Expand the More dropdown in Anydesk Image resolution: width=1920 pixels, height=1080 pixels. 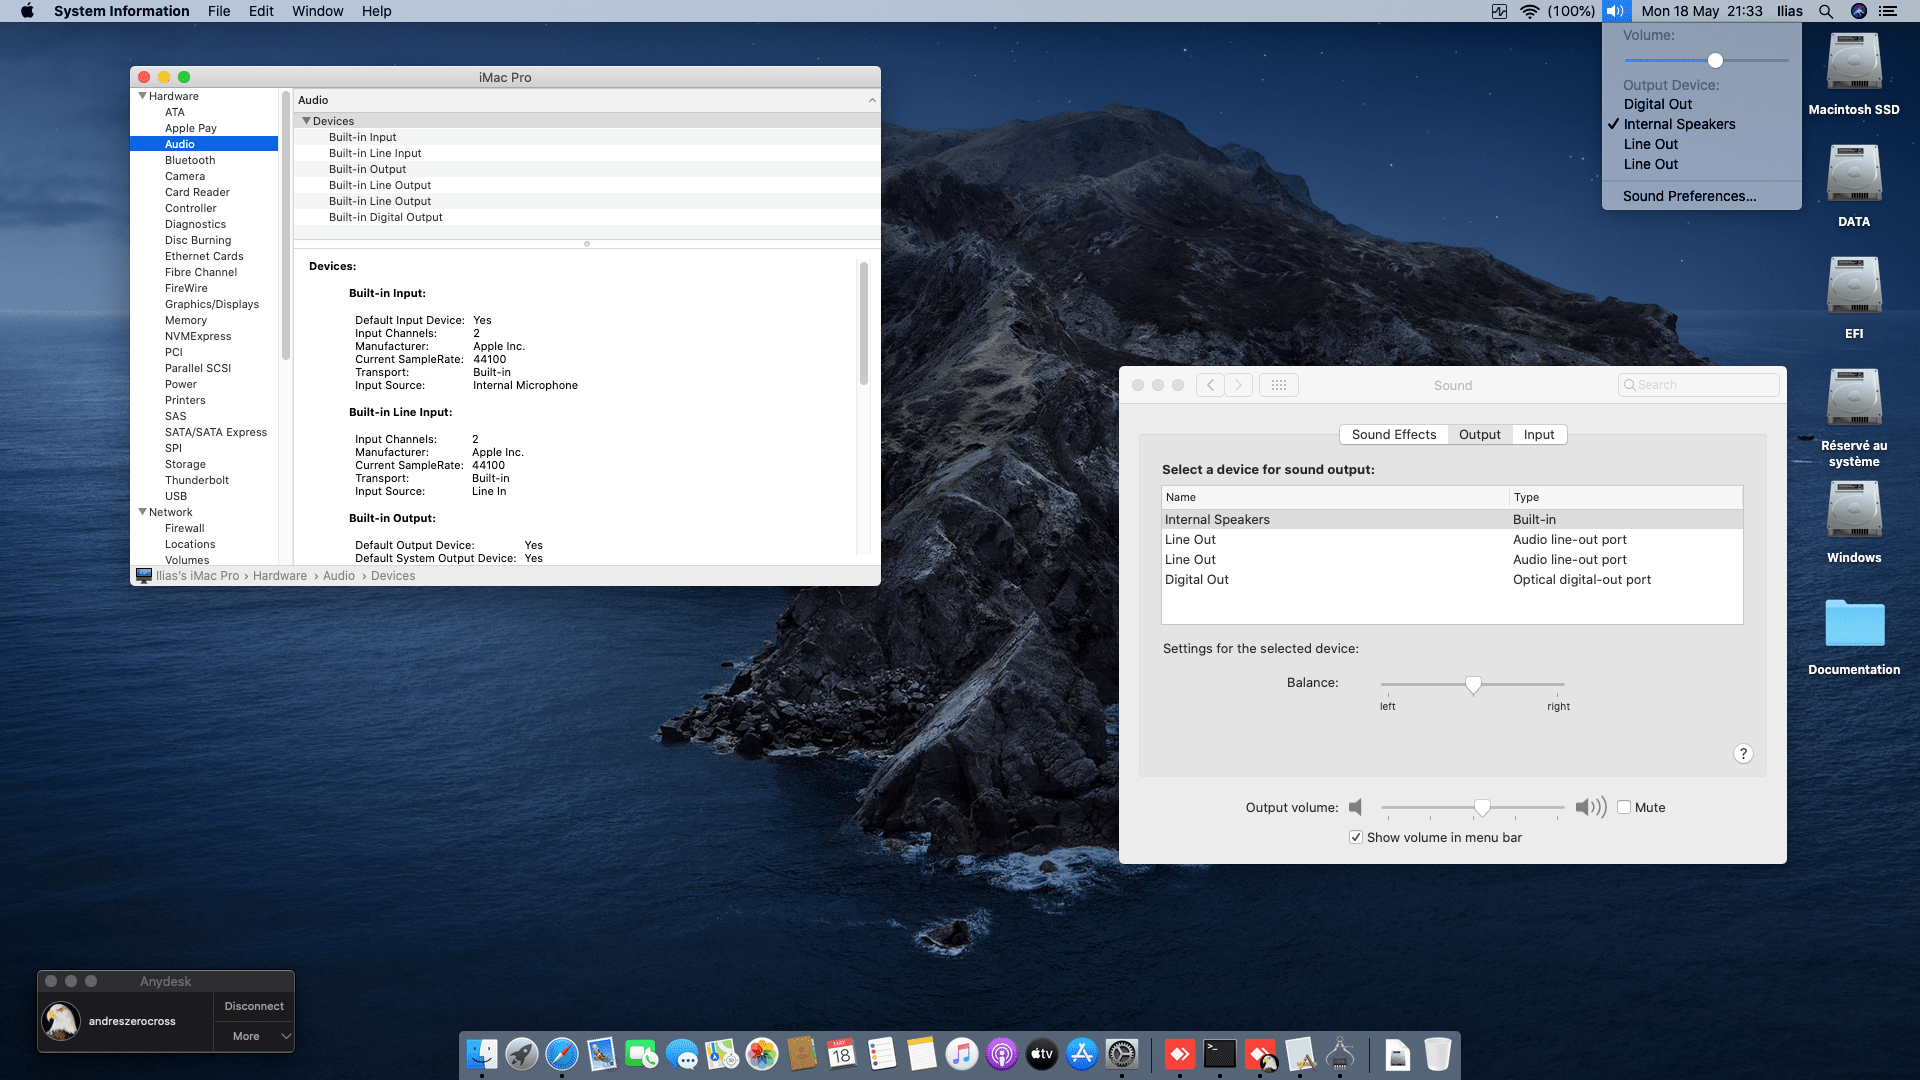254,1036
